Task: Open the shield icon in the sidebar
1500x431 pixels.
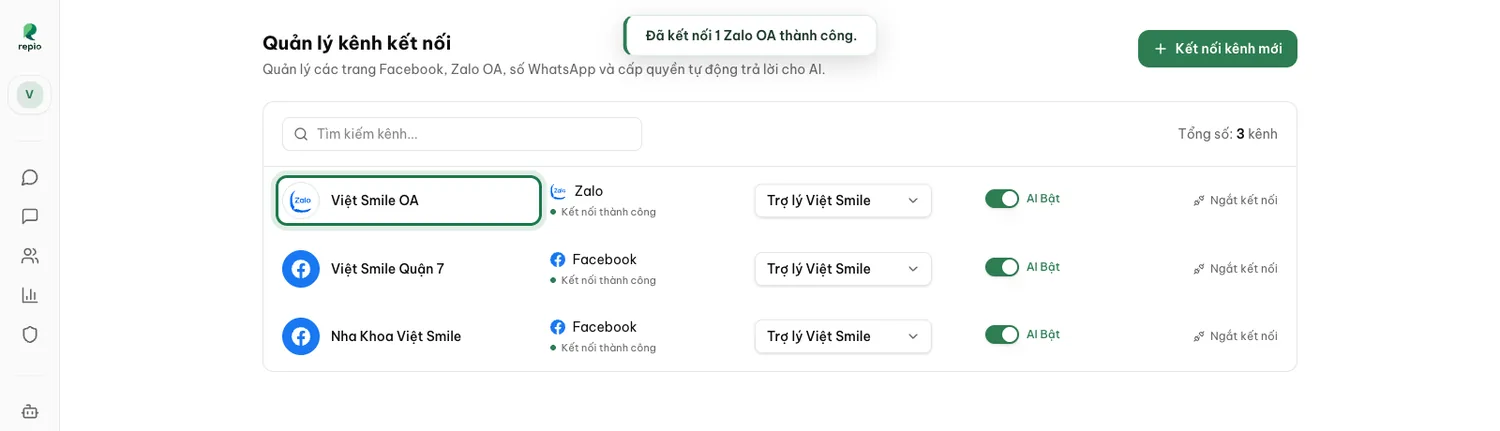Action: tap(30, 334)
